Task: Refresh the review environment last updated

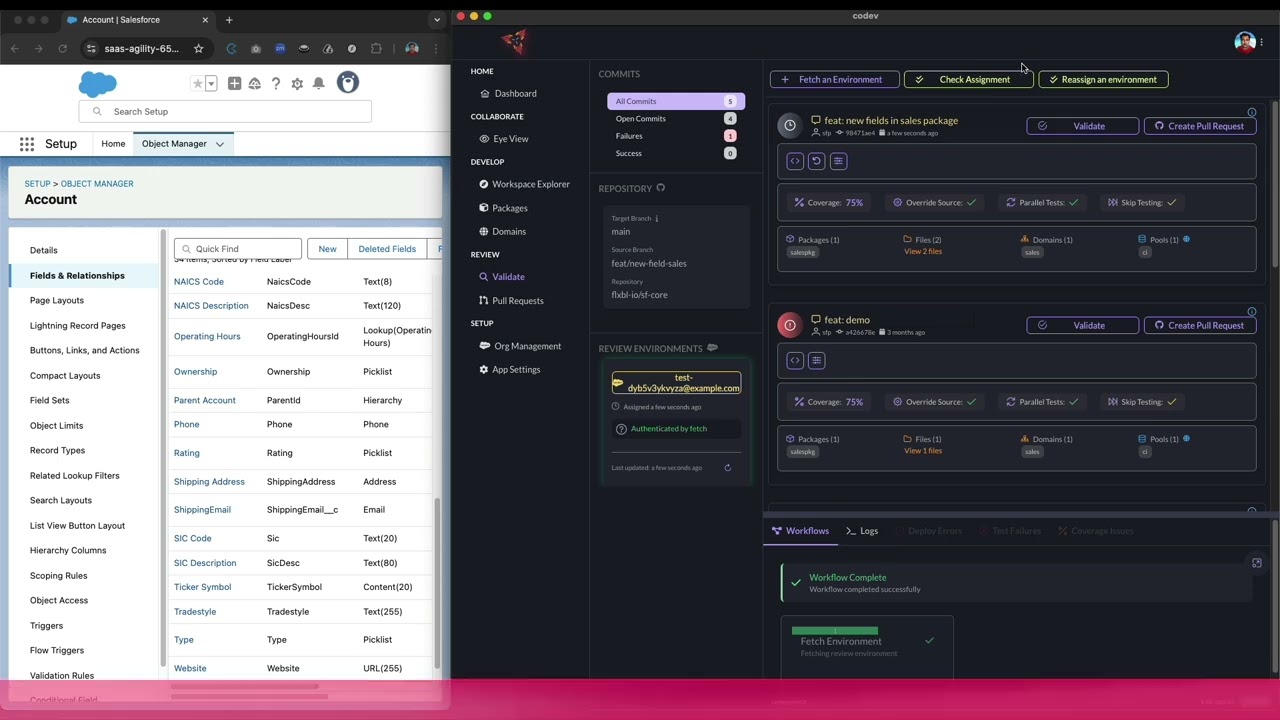Action: (727, 468)
